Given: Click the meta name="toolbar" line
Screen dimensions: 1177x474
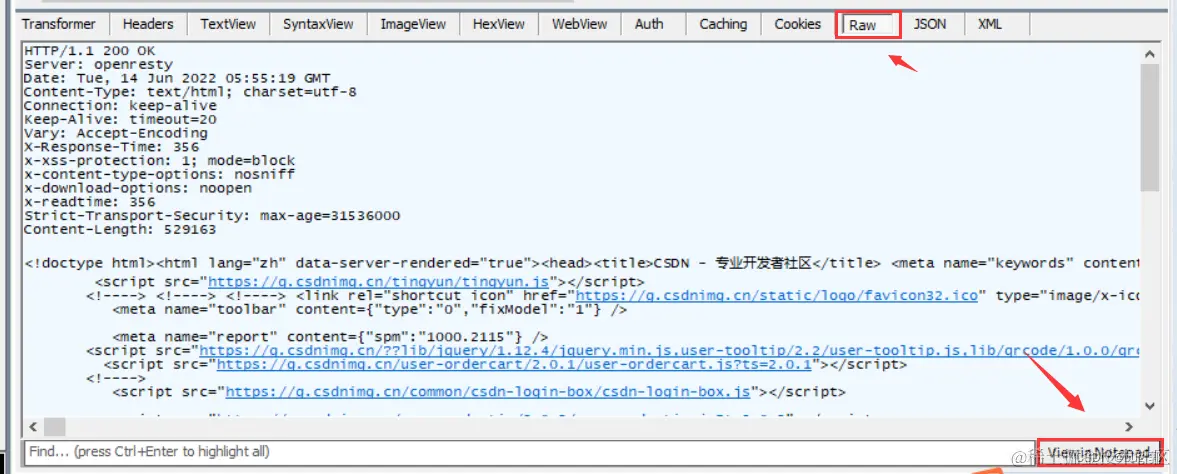Looking at the screenshot, I should coord(369,309).
